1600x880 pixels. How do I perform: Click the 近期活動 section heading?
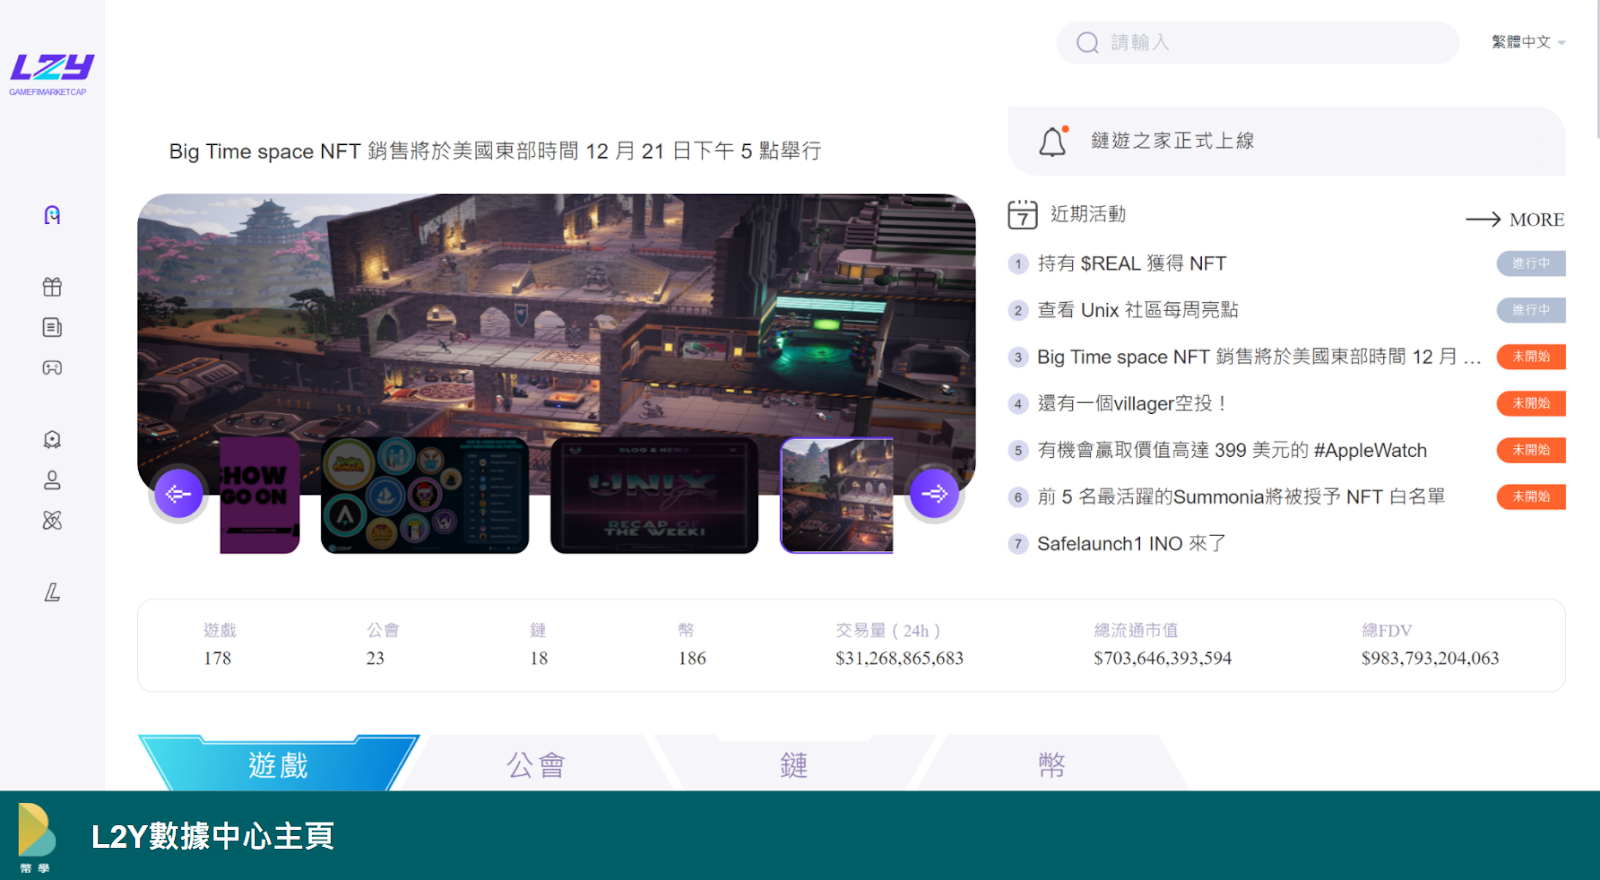1088,214
